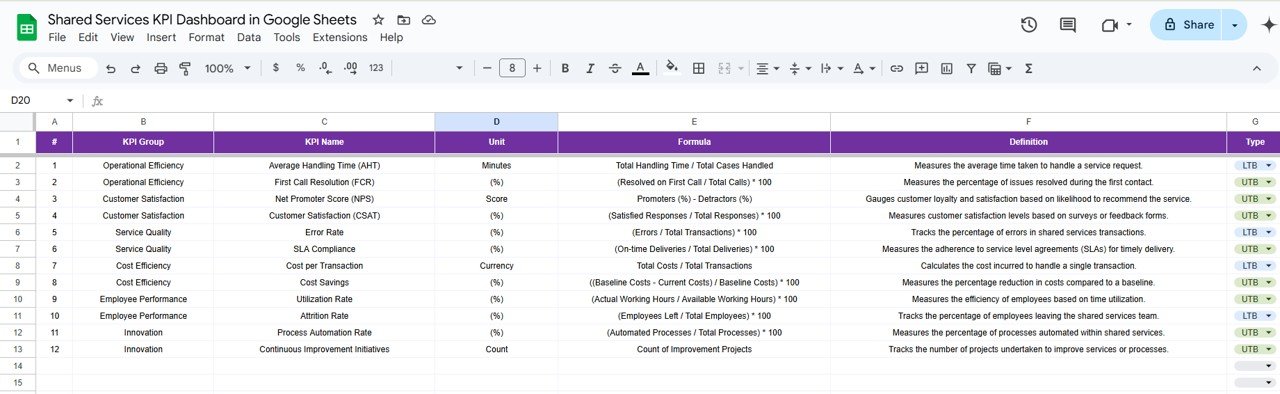Click the Google Sheets home icon
Viewport: 1280px width, 394px height.
27,27
